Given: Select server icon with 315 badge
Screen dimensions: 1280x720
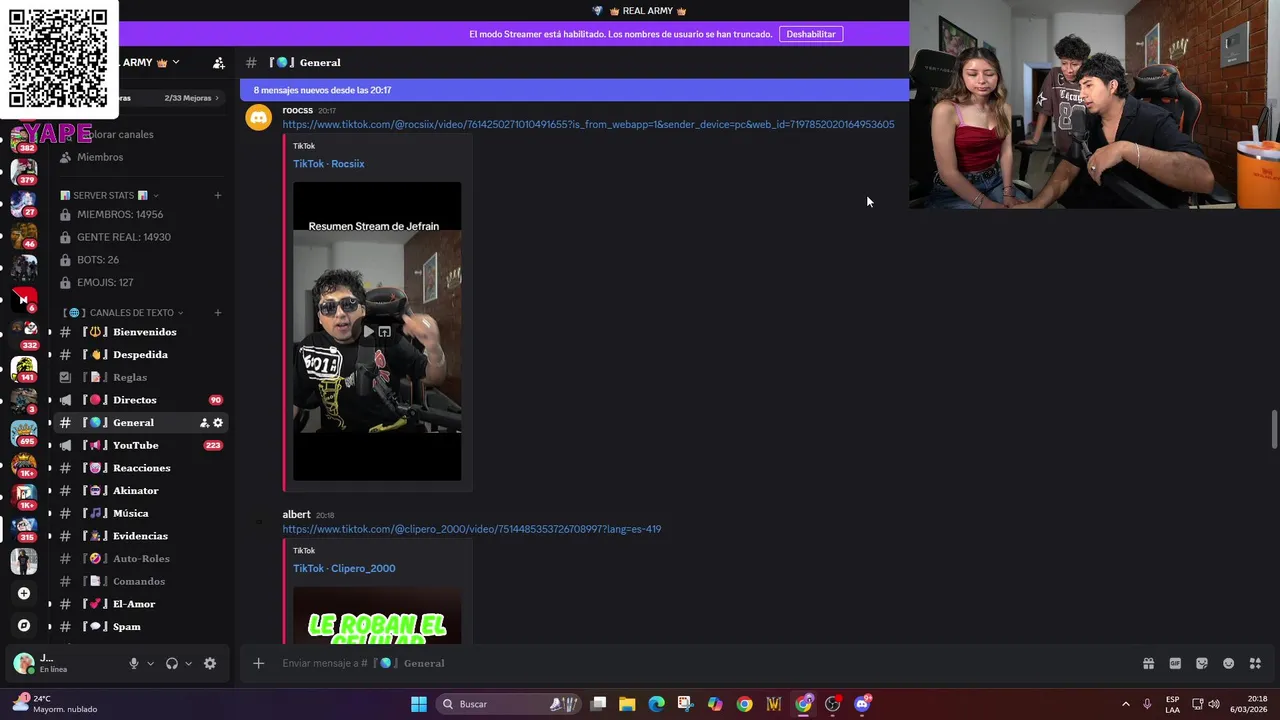Looking at the screenshot, I should 24,528.
